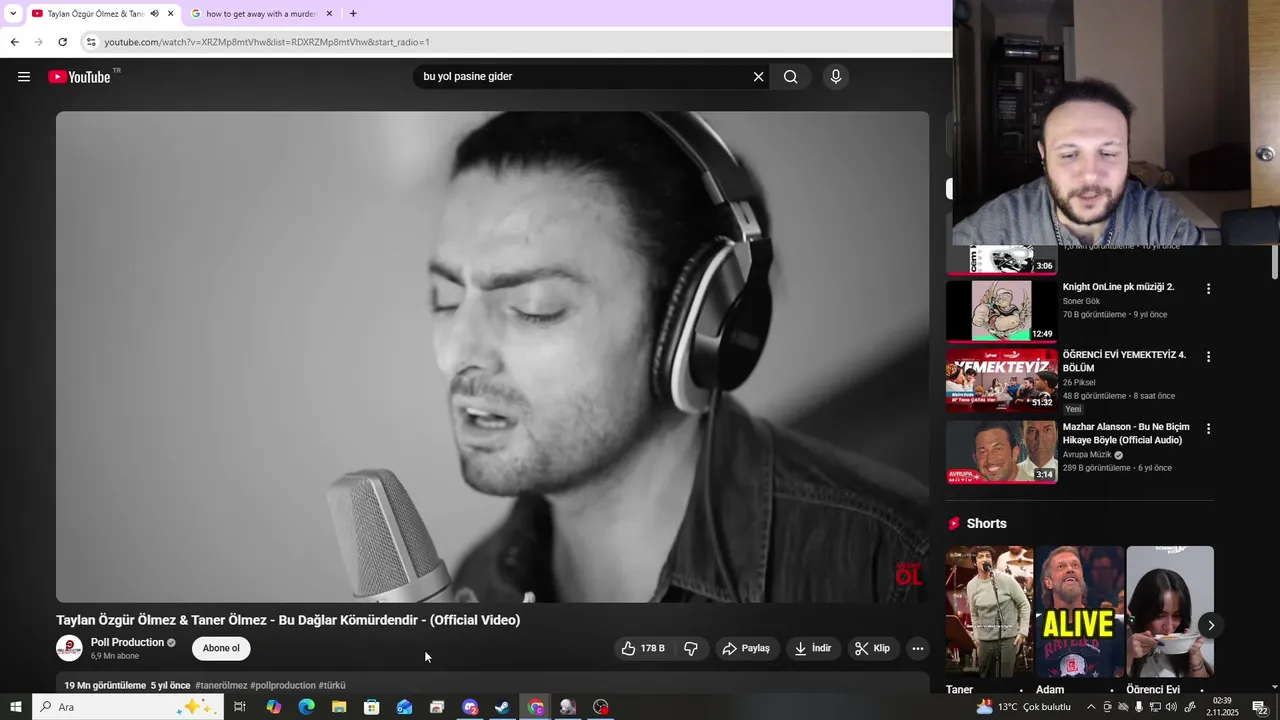Open the '26 Piksel' channel name
The image size is (1280, 720).
[1079, 383]
